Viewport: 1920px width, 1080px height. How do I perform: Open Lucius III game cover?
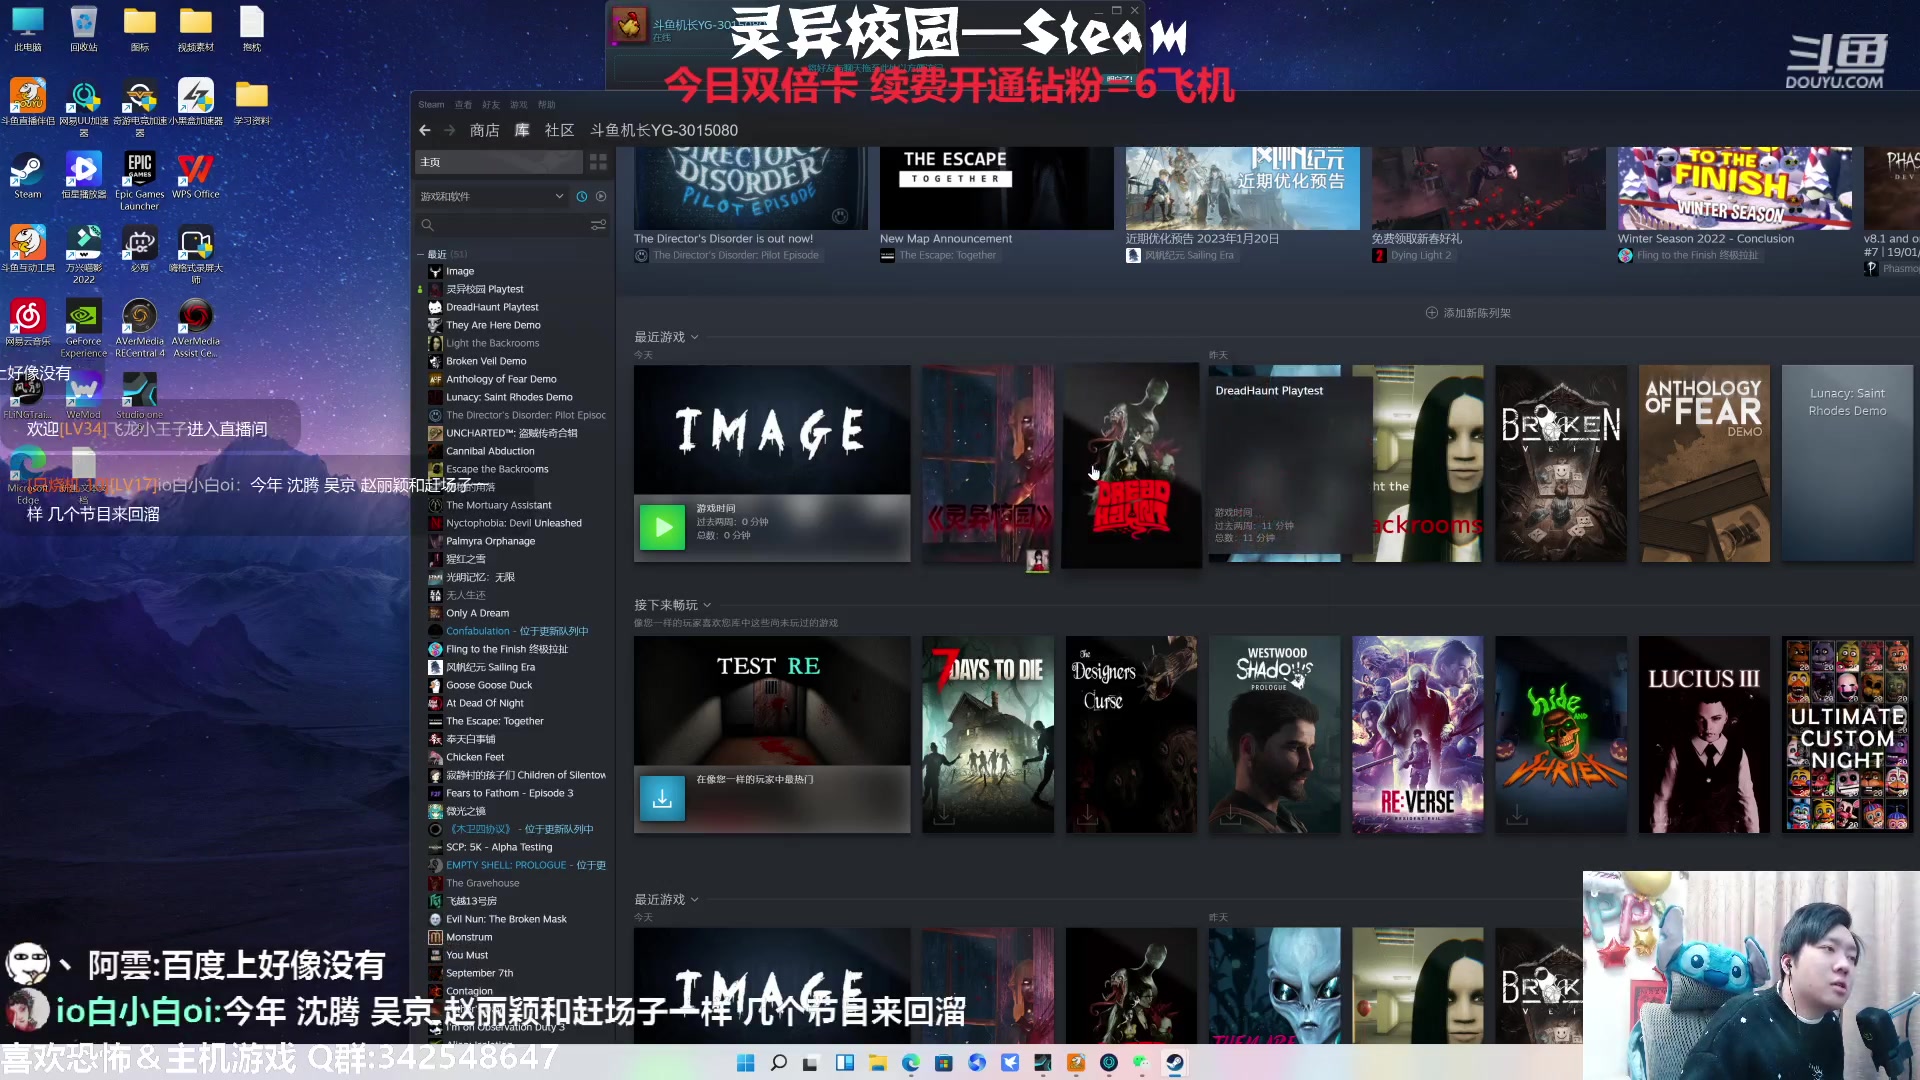[1704, 735]
